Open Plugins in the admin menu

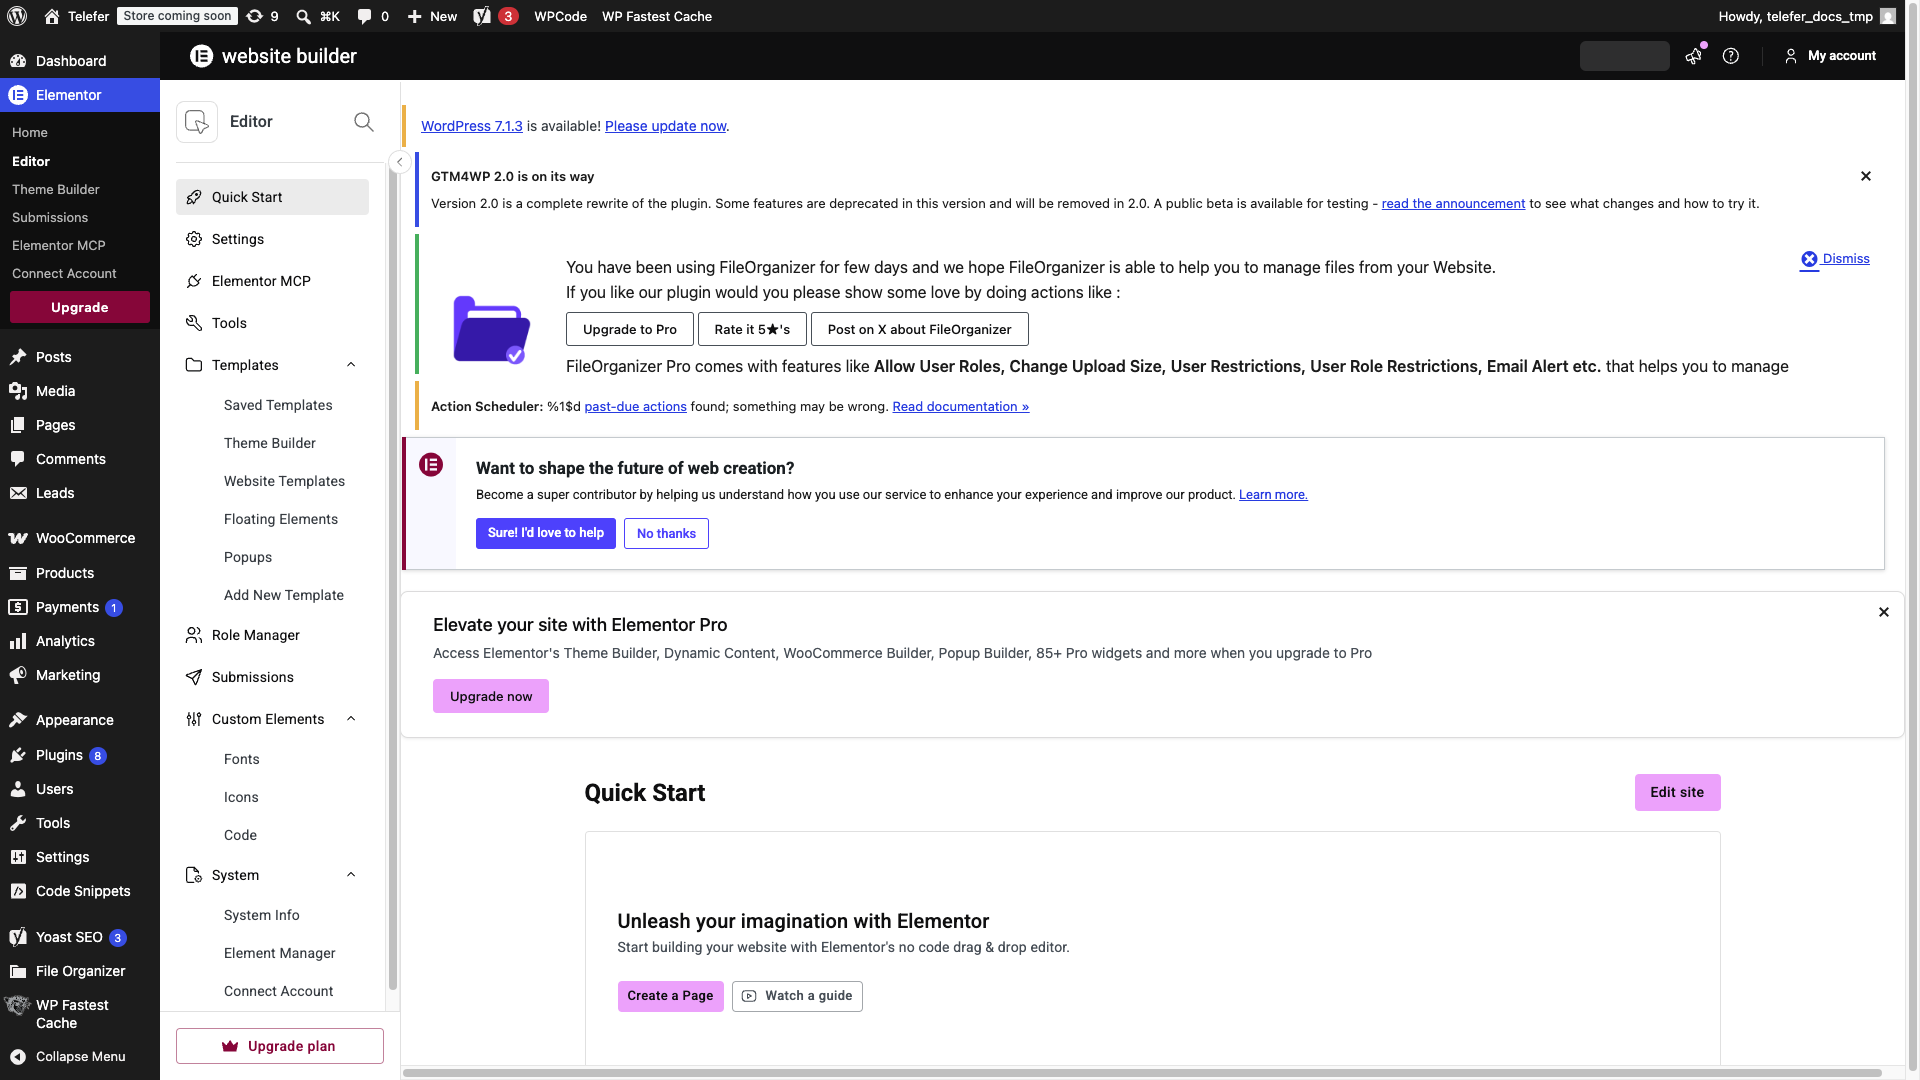click(80, 755)
